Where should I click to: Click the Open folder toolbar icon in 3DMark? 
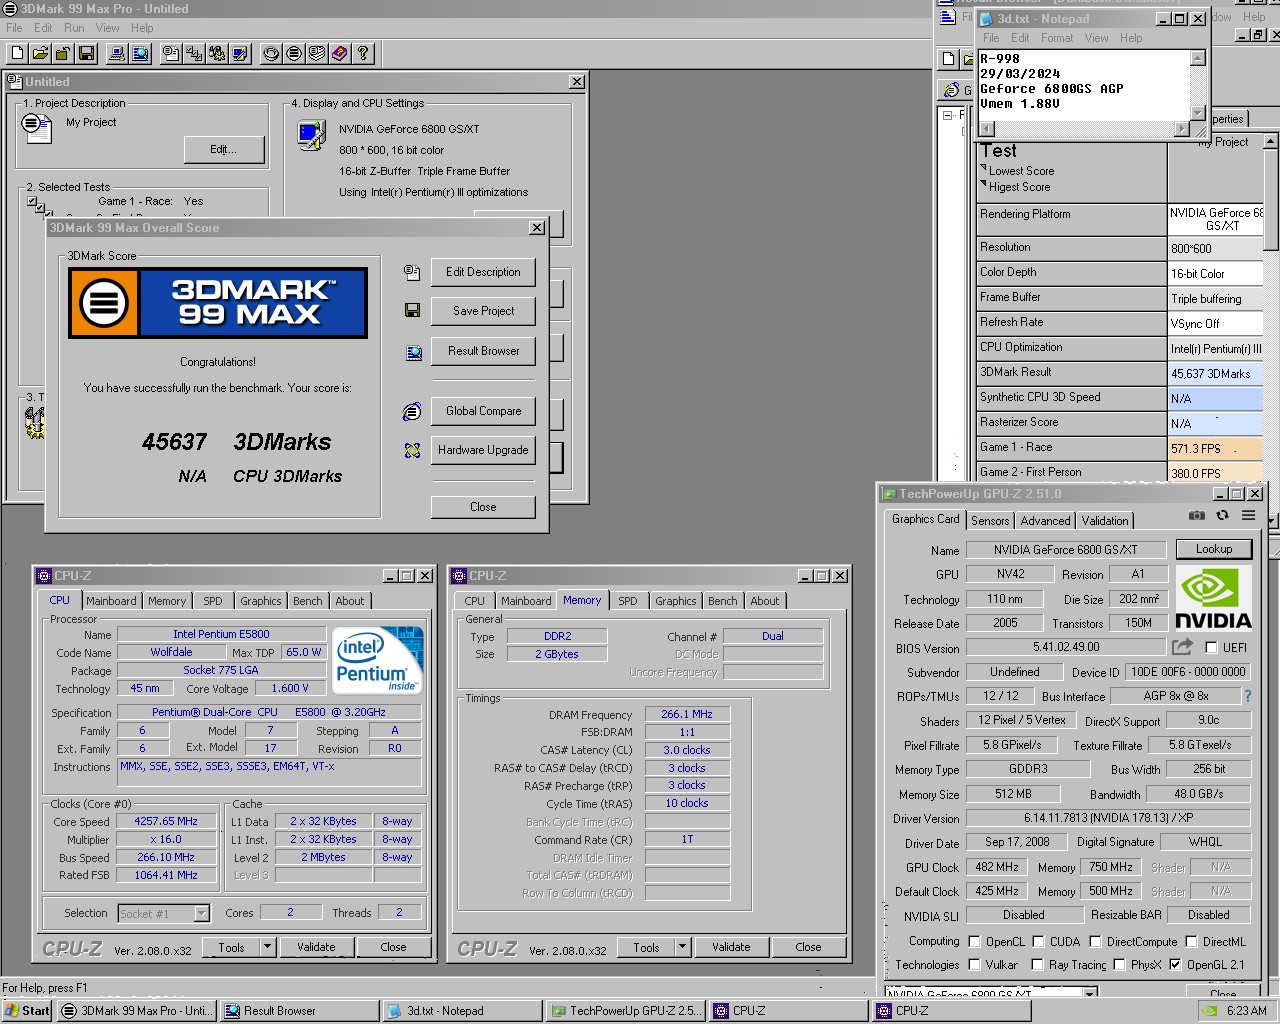(40, 53)
